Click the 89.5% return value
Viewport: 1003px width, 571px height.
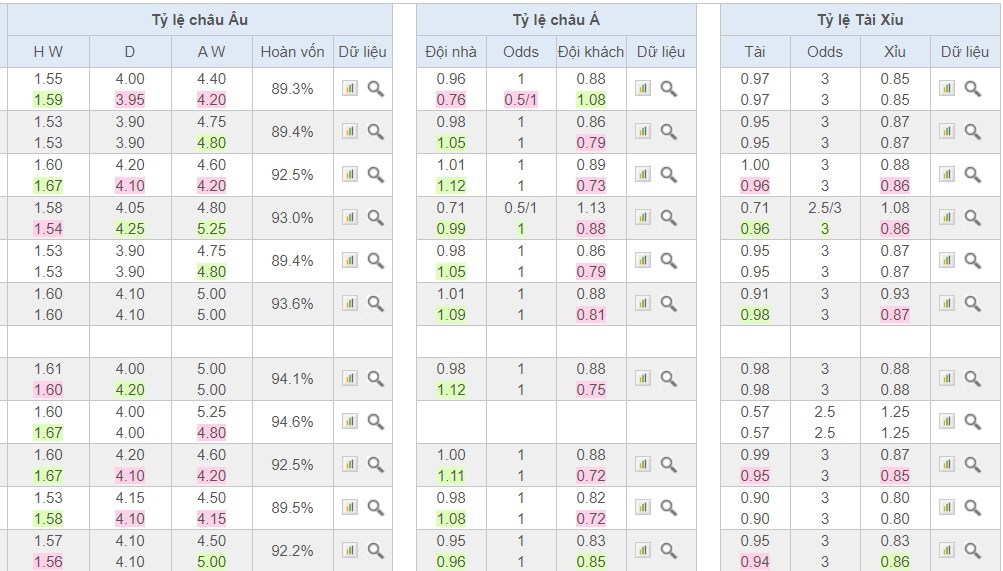(x=292, y=508)
